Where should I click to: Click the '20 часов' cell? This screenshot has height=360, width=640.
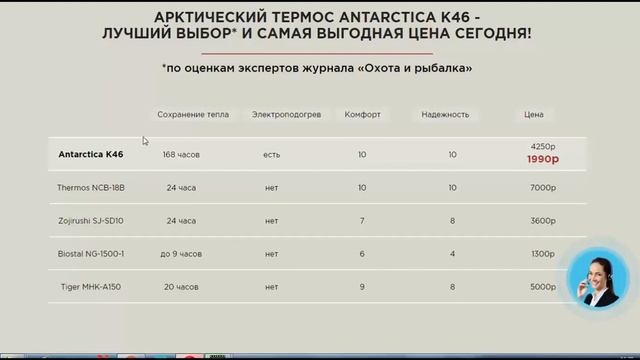tap(181, 287)
